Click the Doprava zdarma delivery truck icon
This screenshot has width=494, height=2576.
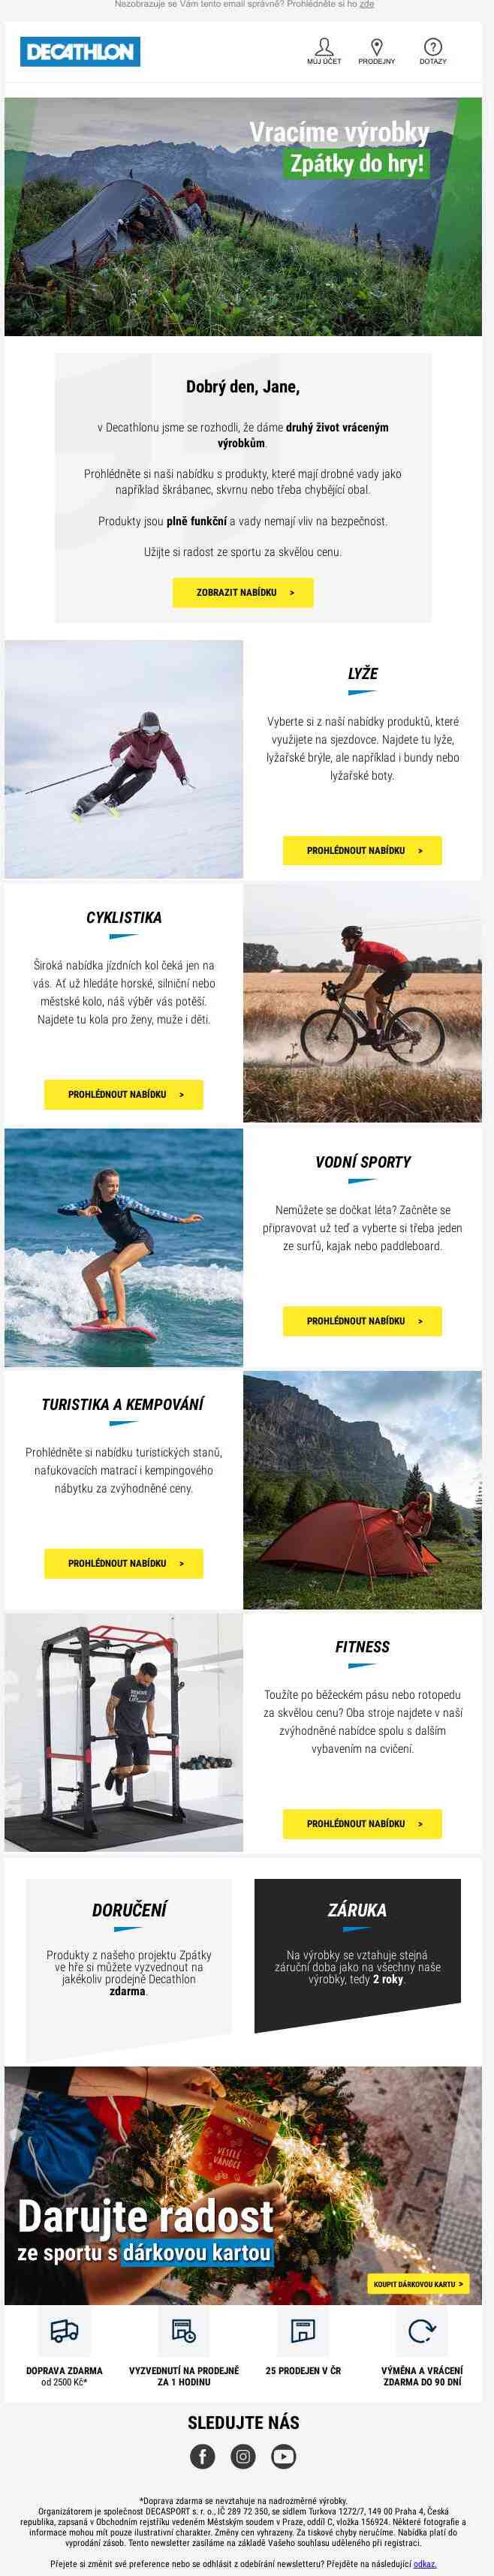point(64,2331)
